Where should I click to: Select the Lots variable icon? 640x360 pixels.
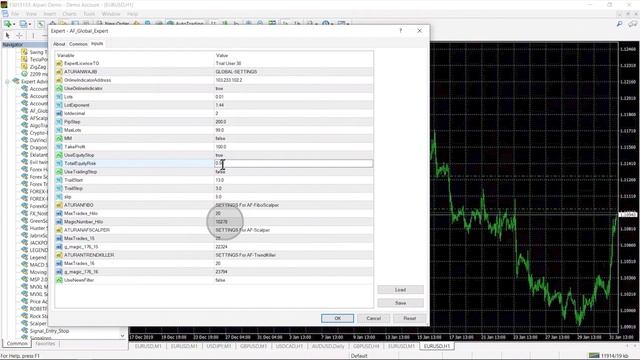tap(59, 97)
